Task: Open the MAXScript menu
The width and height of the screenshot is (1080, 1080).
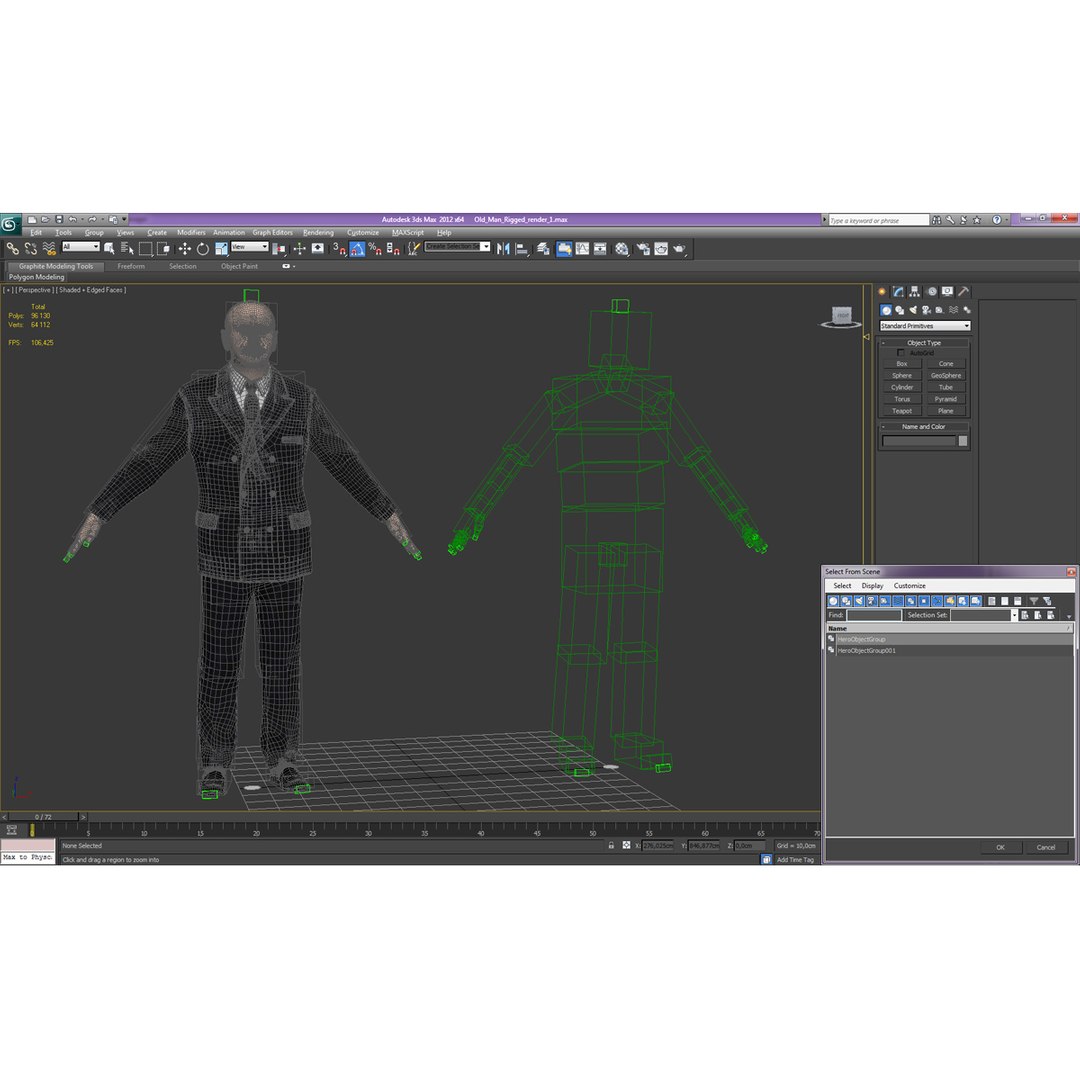Action: [408, 233]
